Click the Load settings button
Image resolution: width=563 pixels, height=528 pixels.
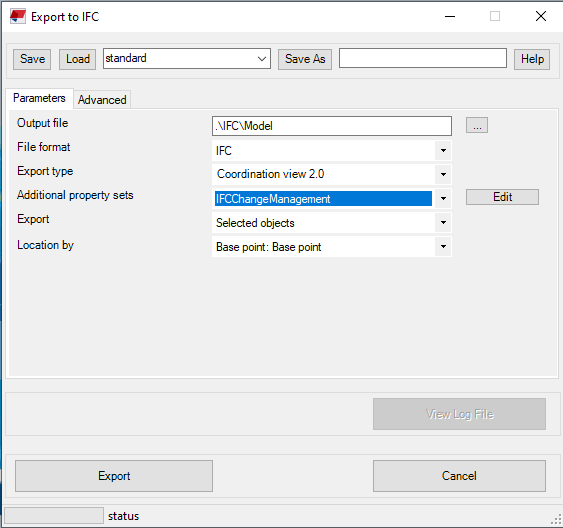click(78, 59)
